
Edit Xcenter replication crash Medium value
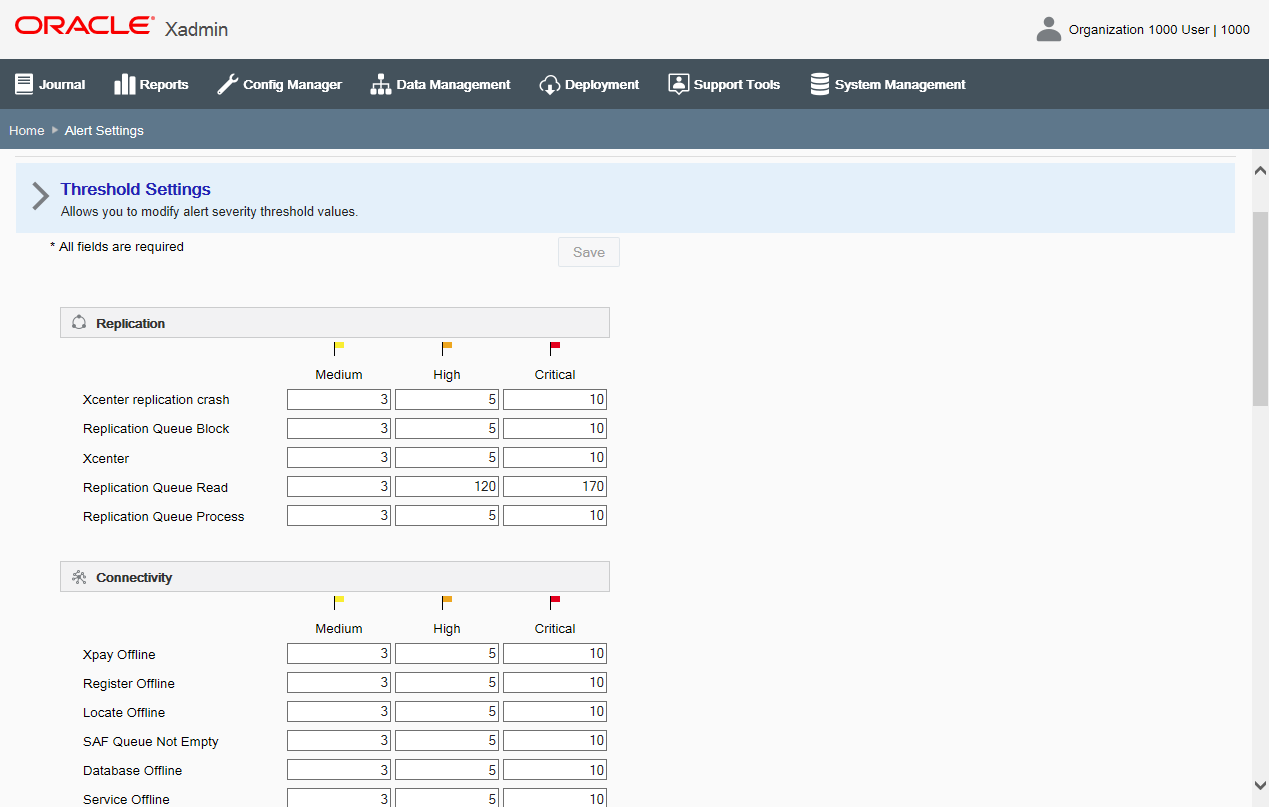(339, 400)
